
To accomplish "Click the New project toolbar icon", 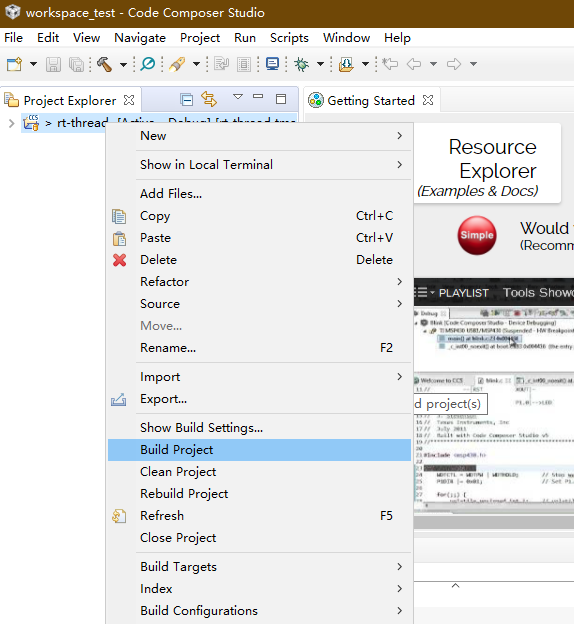I will [14, 64].
